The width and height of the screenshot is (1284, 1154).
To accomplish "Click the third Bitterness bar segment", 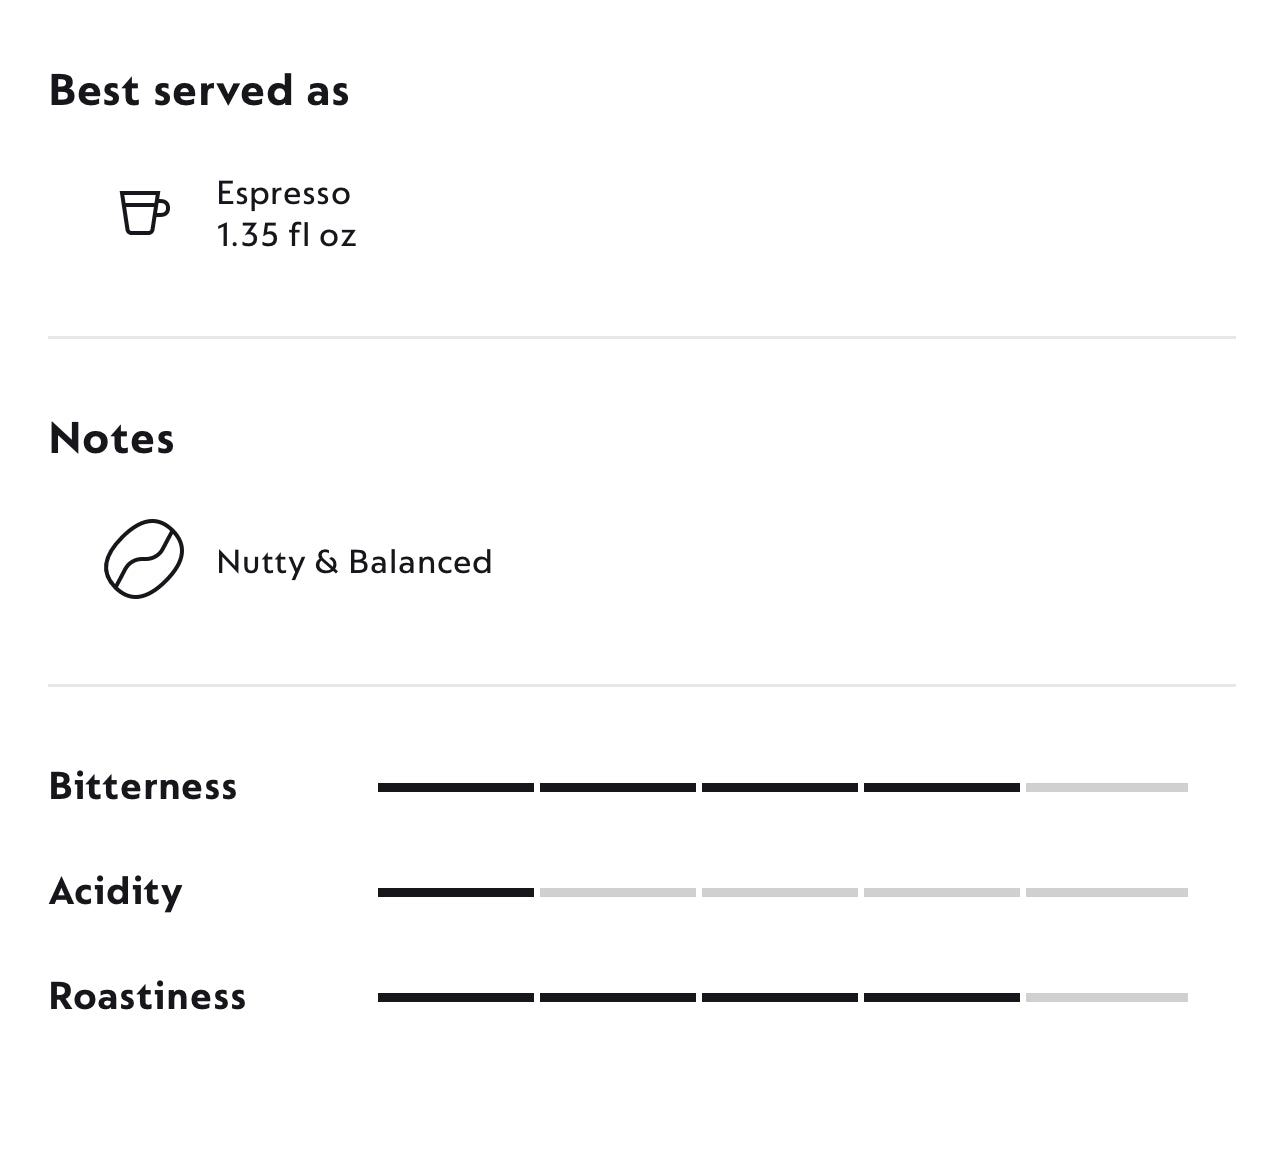I will (780, 788).
